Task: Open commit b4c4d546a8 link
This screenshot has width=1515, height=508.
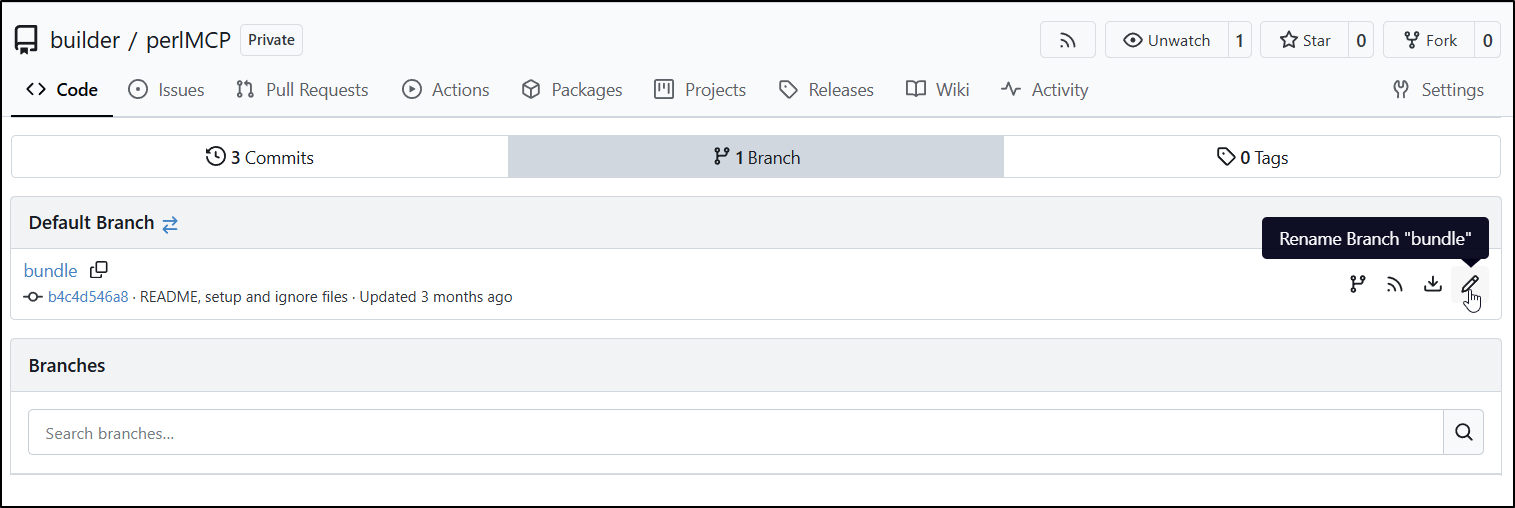Action: click(x=88, y=296)
